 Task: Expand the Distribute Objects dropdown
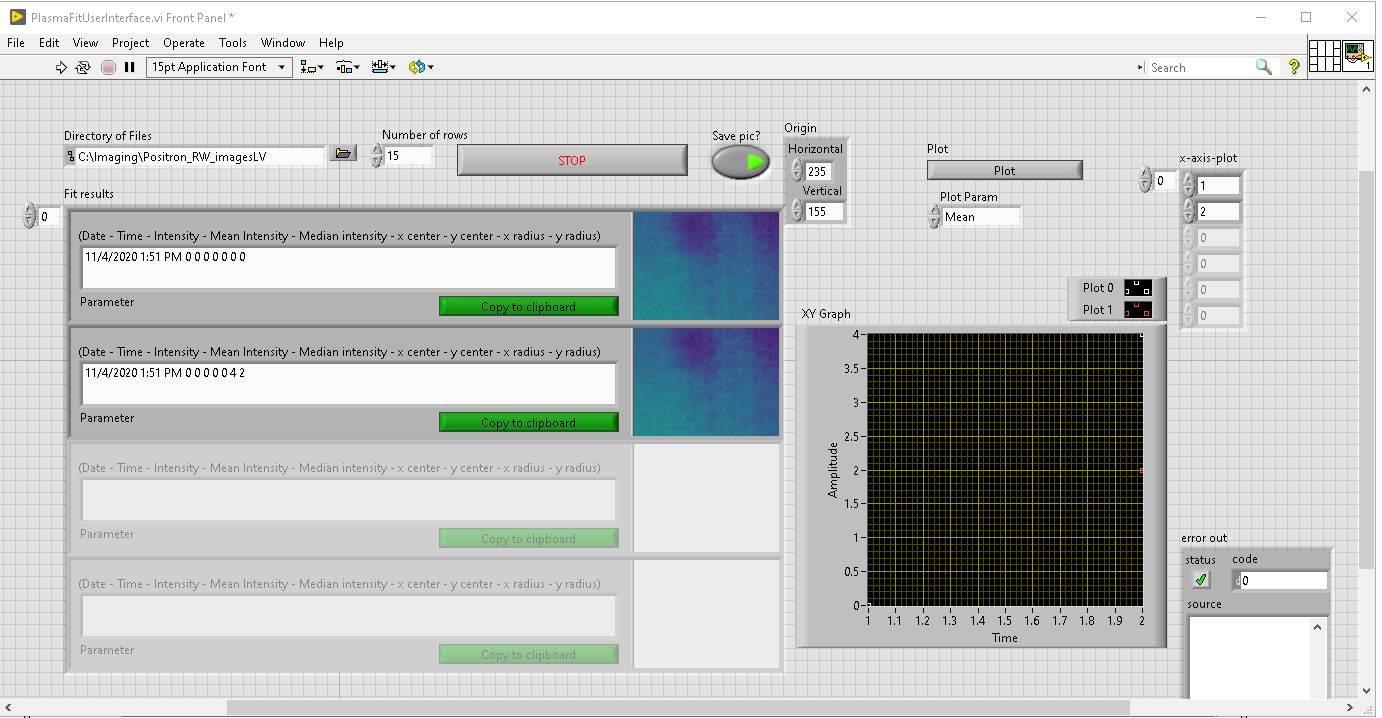point(348,67)
